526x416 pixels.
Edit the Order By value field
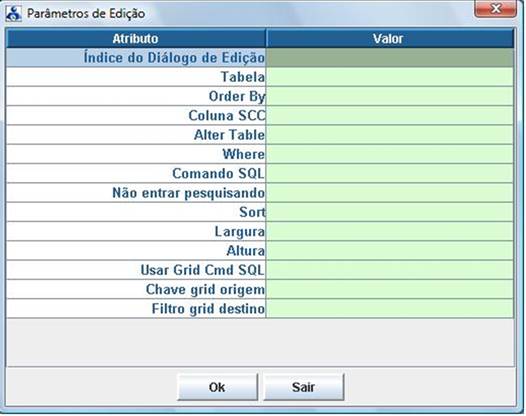[390, 96]
